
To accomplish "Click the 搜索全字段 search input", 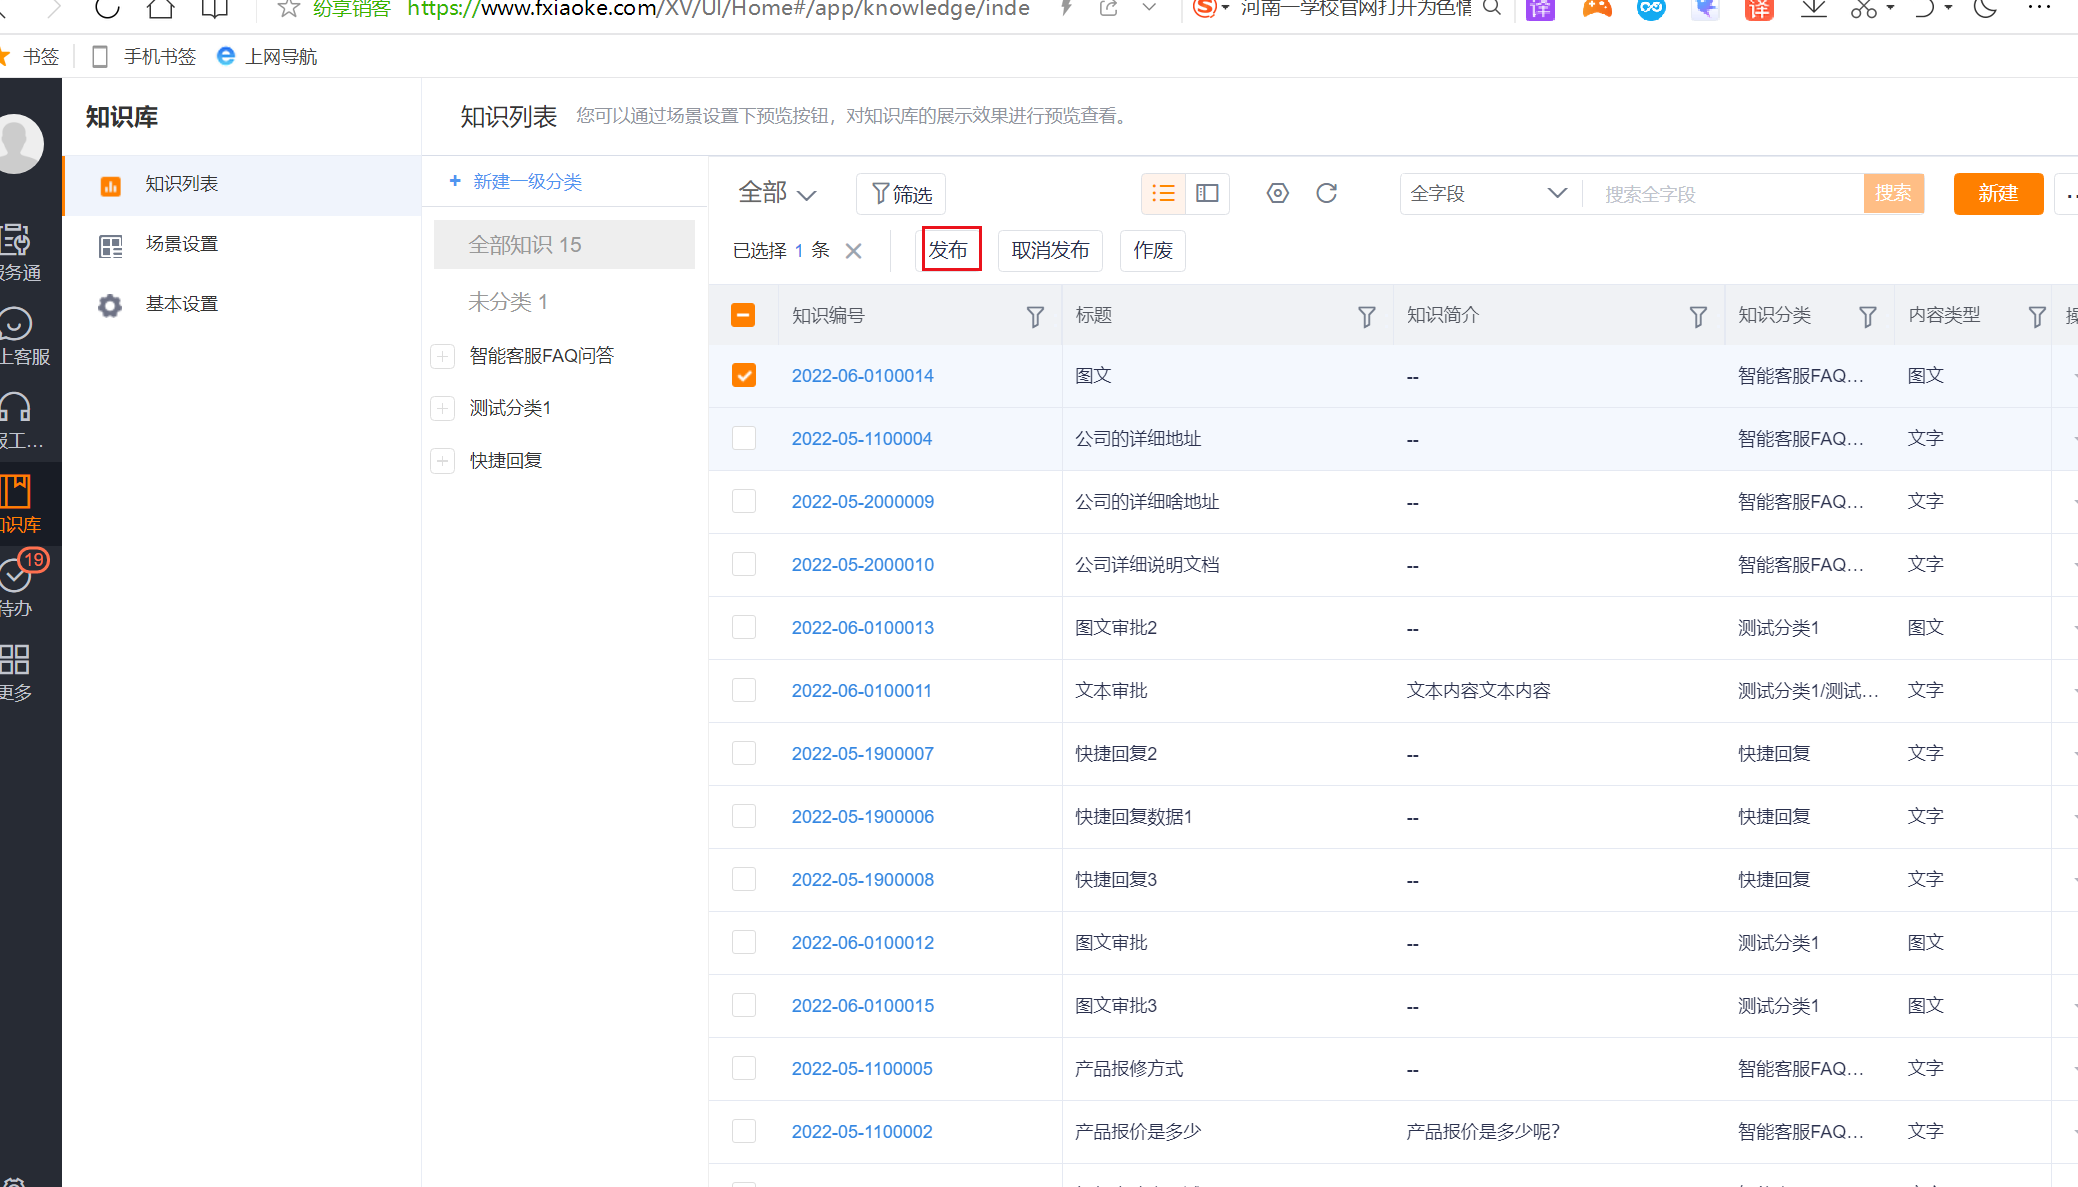I will coord(1725,194).
